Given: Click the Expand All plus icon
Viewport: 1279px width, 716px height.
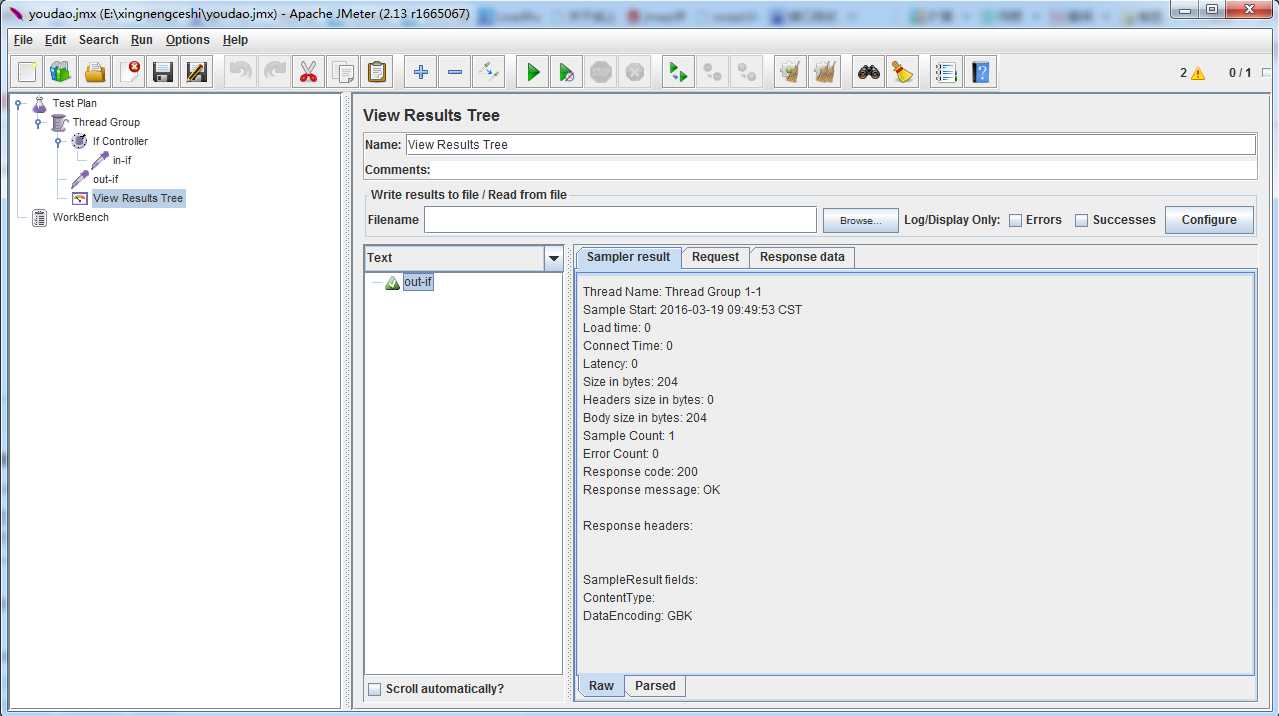Looking at the screenshot, I should (421, 72).
